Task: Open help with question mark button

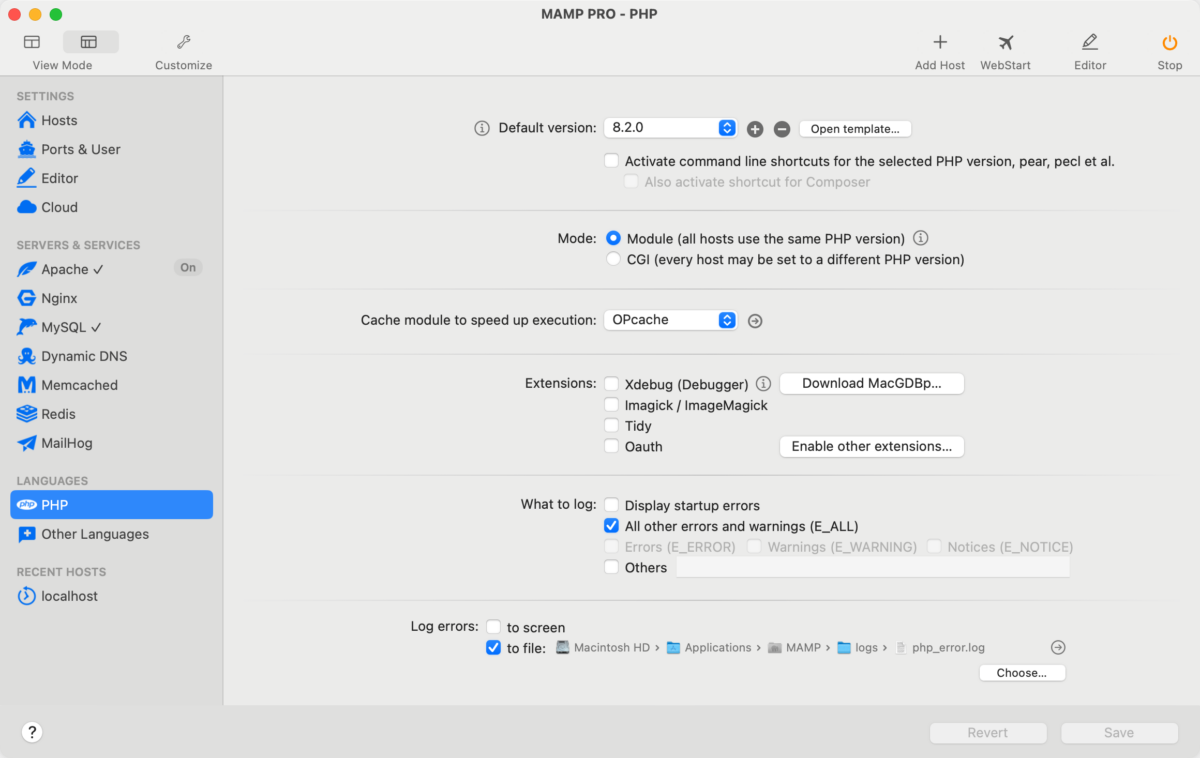Action: click(32, 732)
